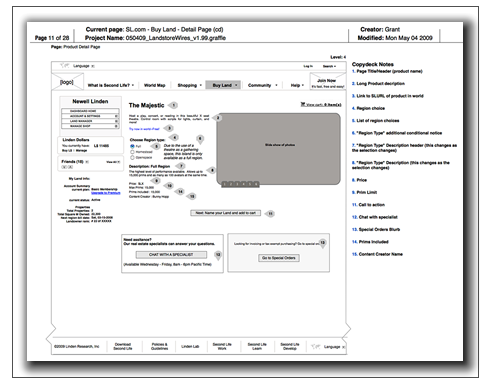Open the Community menu

[x=263, y=85]
